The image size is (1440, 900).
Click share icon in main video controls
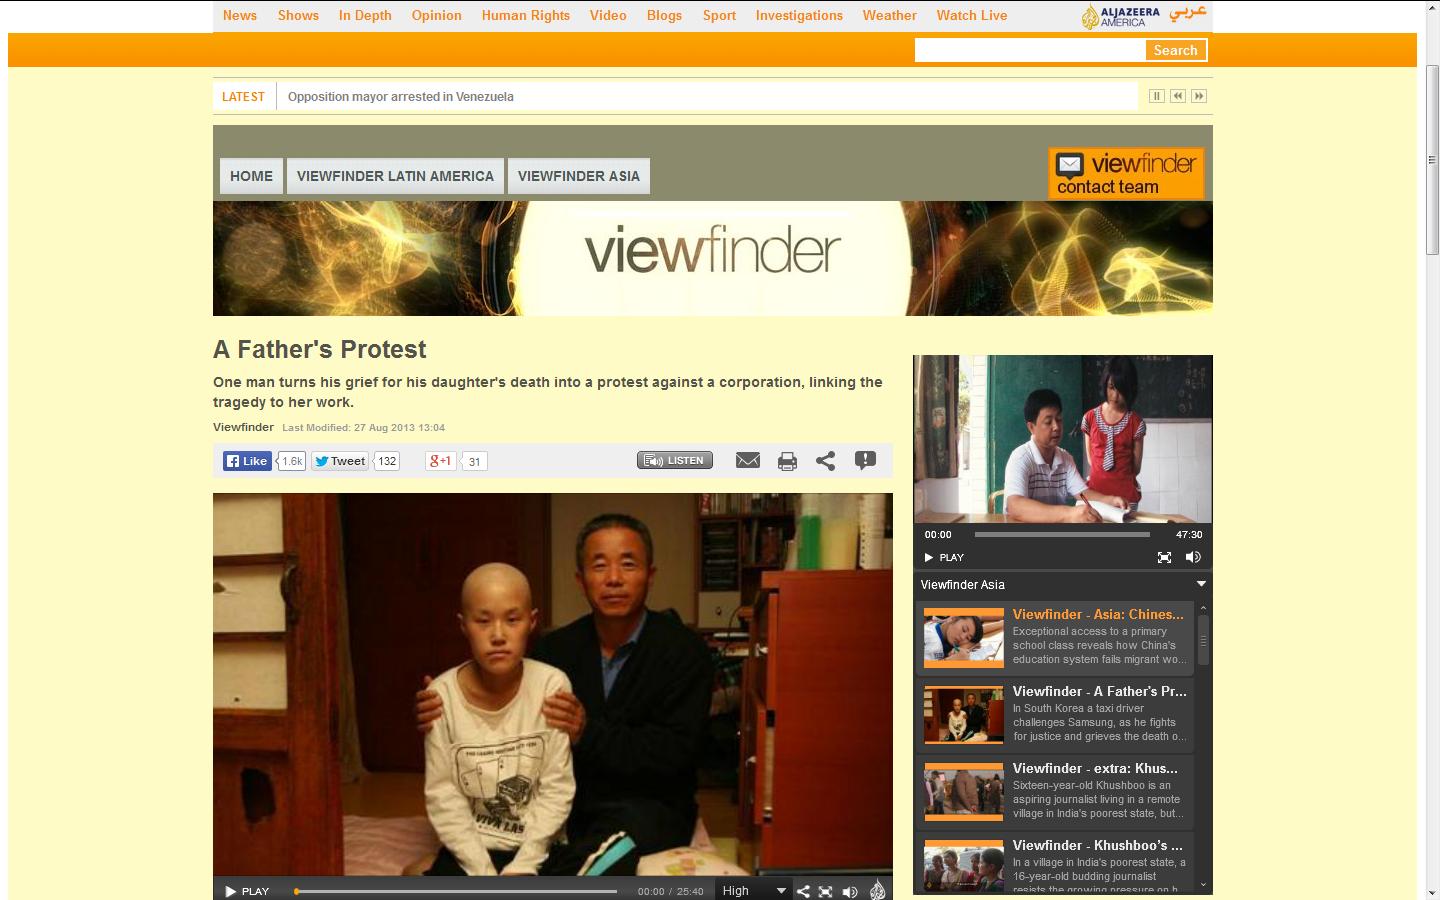[803, 891]
